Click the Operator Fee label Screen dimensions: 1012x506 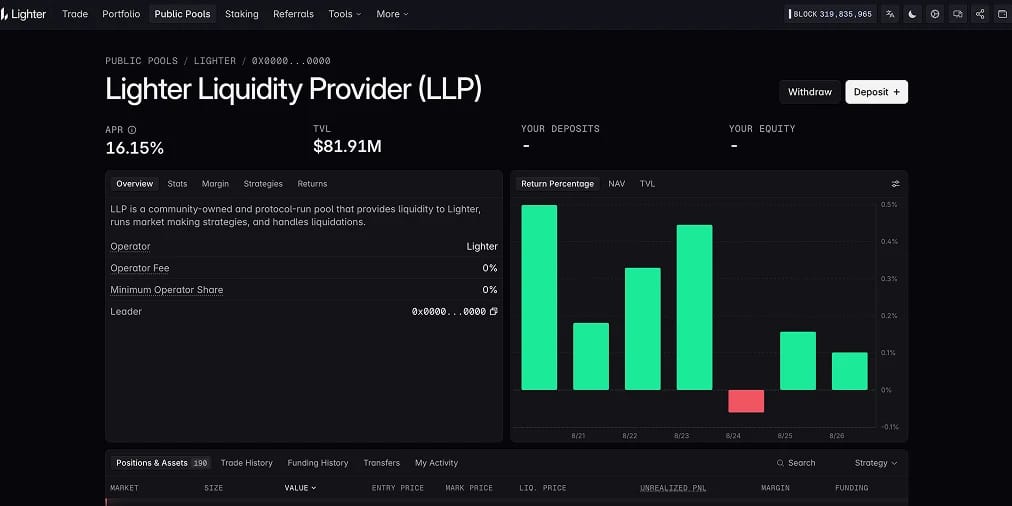coord(140,268)
